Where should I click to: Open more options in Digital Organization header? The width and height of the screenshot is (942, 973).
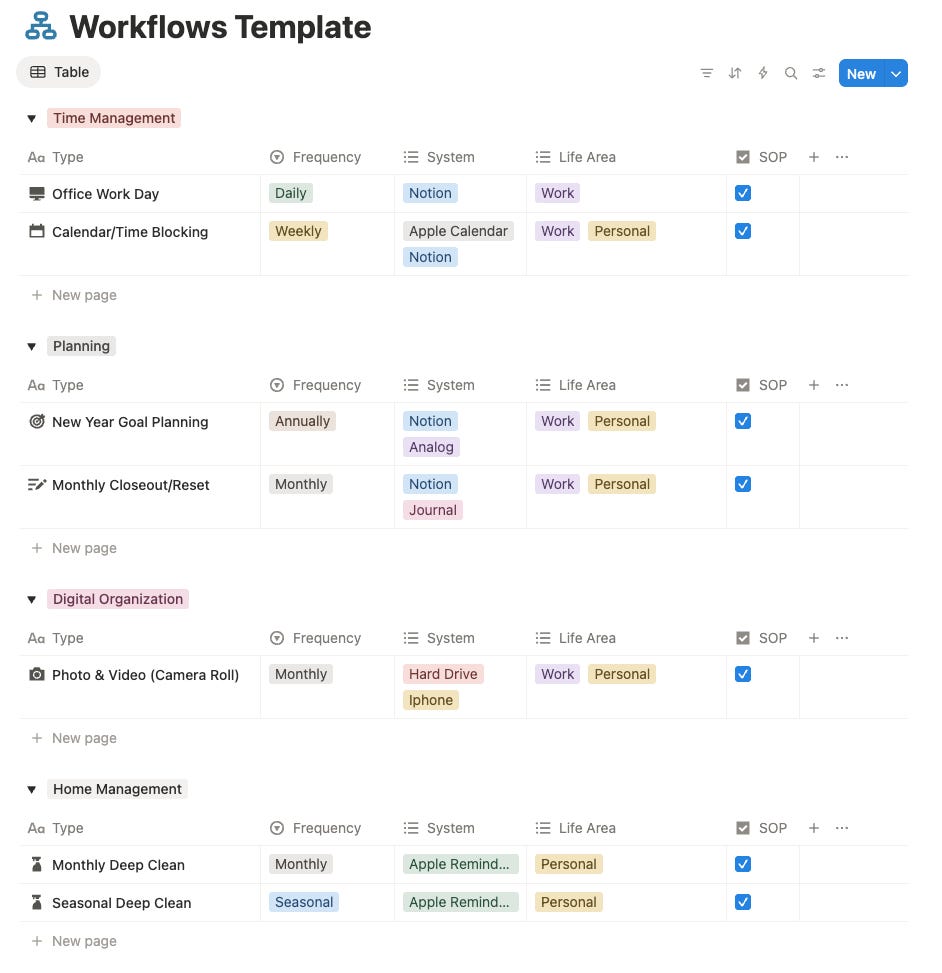[841, 638]
